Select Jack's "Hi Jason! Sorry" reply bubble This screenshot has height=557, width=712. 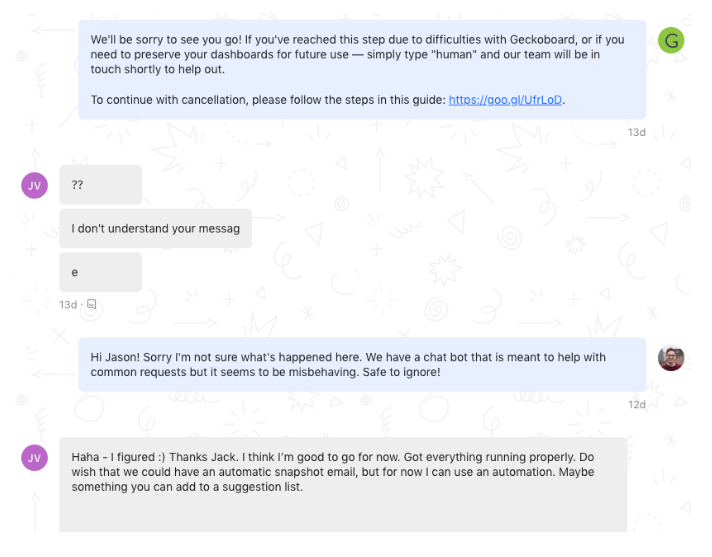(x=362, y=364)
